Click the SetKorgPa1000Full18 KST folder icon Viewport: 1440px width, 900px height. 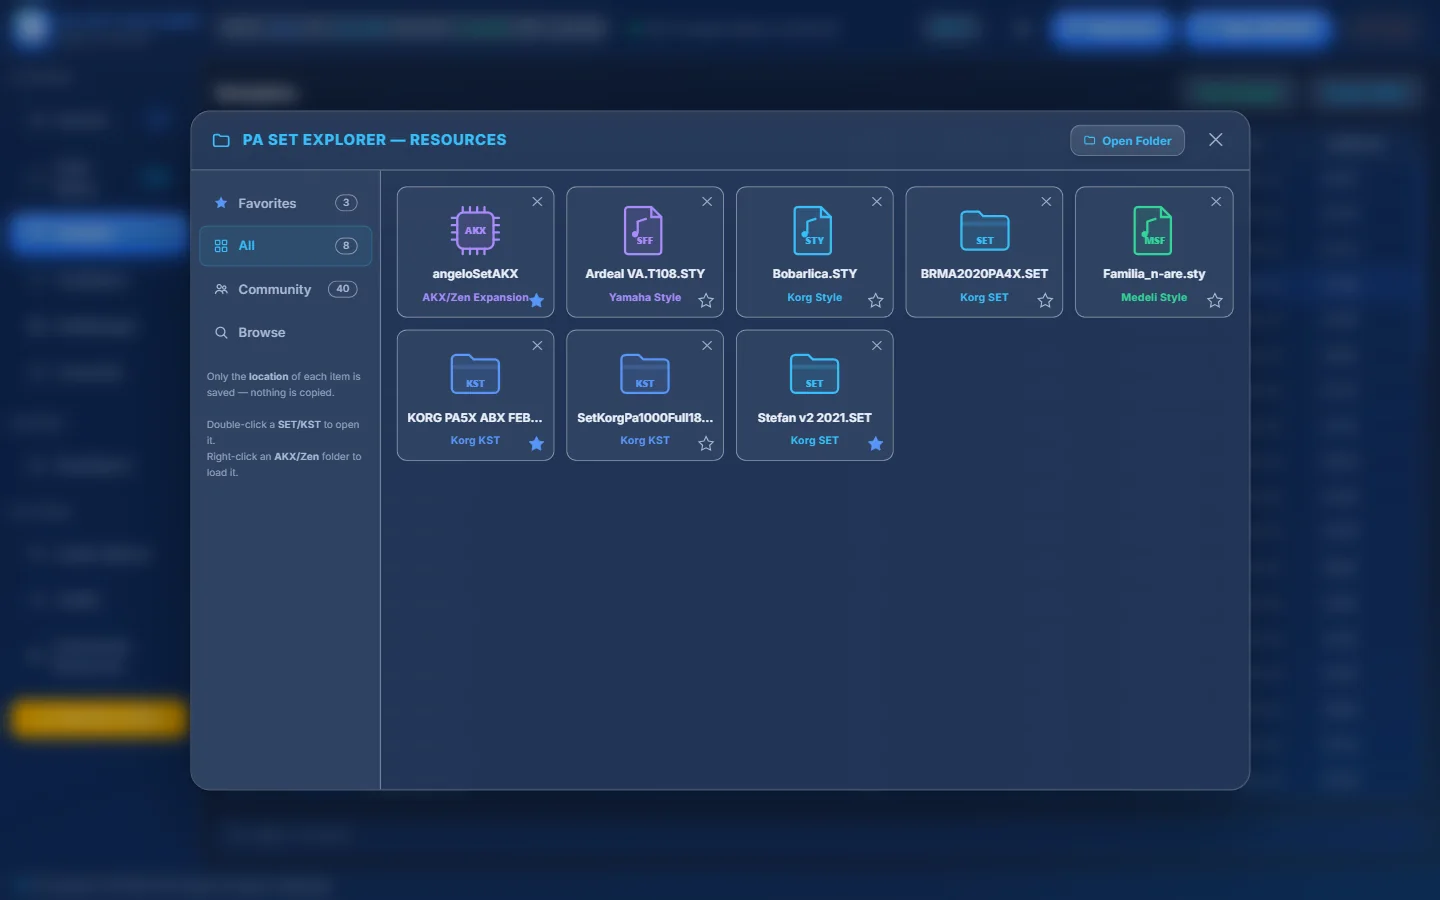(x=645, y=373)
